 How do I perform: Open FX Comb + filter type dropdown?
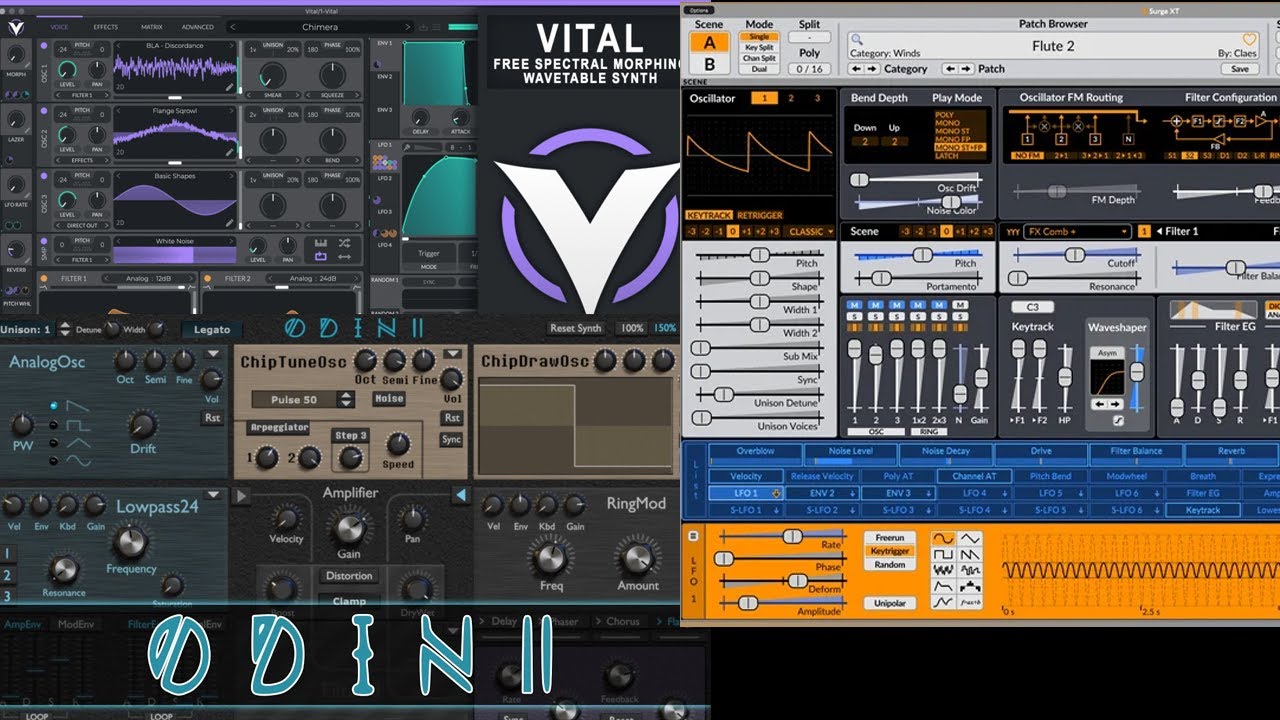pyautogui.click(x=1078, y=231)
